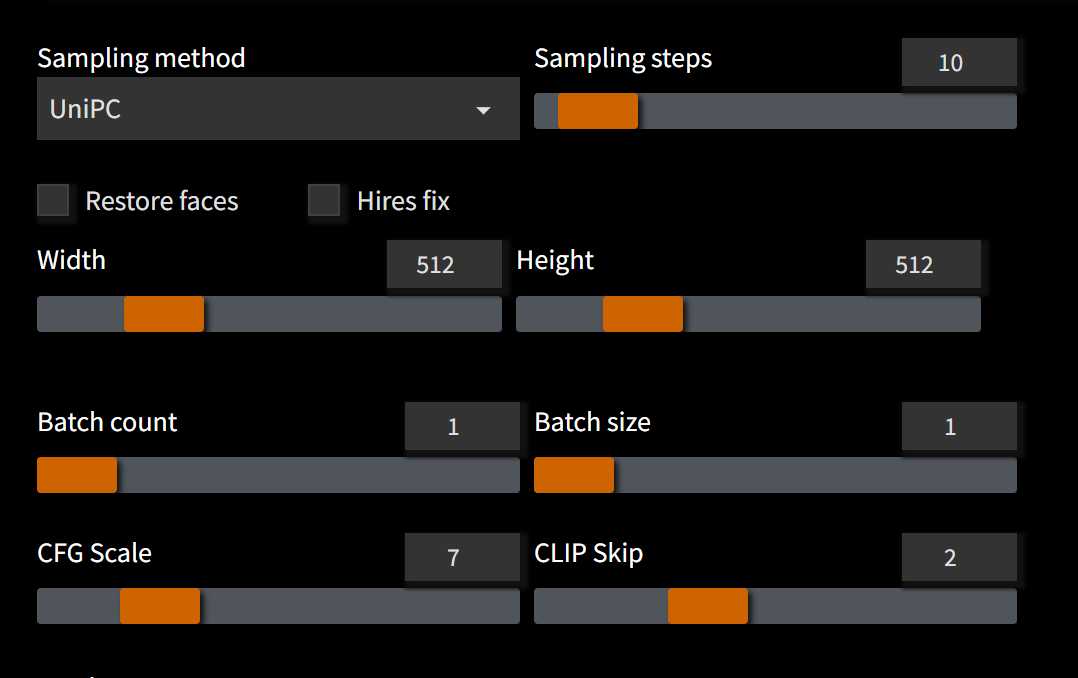Click the orange CFG Scale slider handle
Image resolution: width=1078 pixels, height=678 pixels.
pos(160,606)
